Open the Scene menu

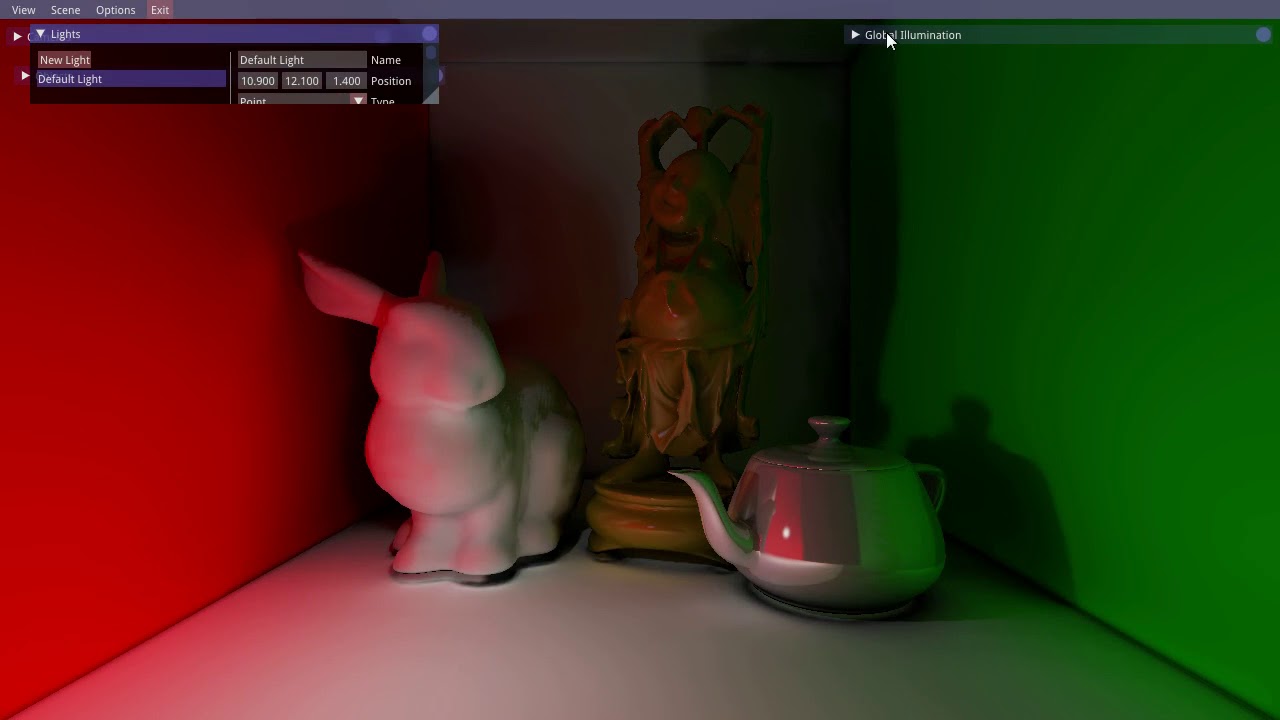[65, 10]
